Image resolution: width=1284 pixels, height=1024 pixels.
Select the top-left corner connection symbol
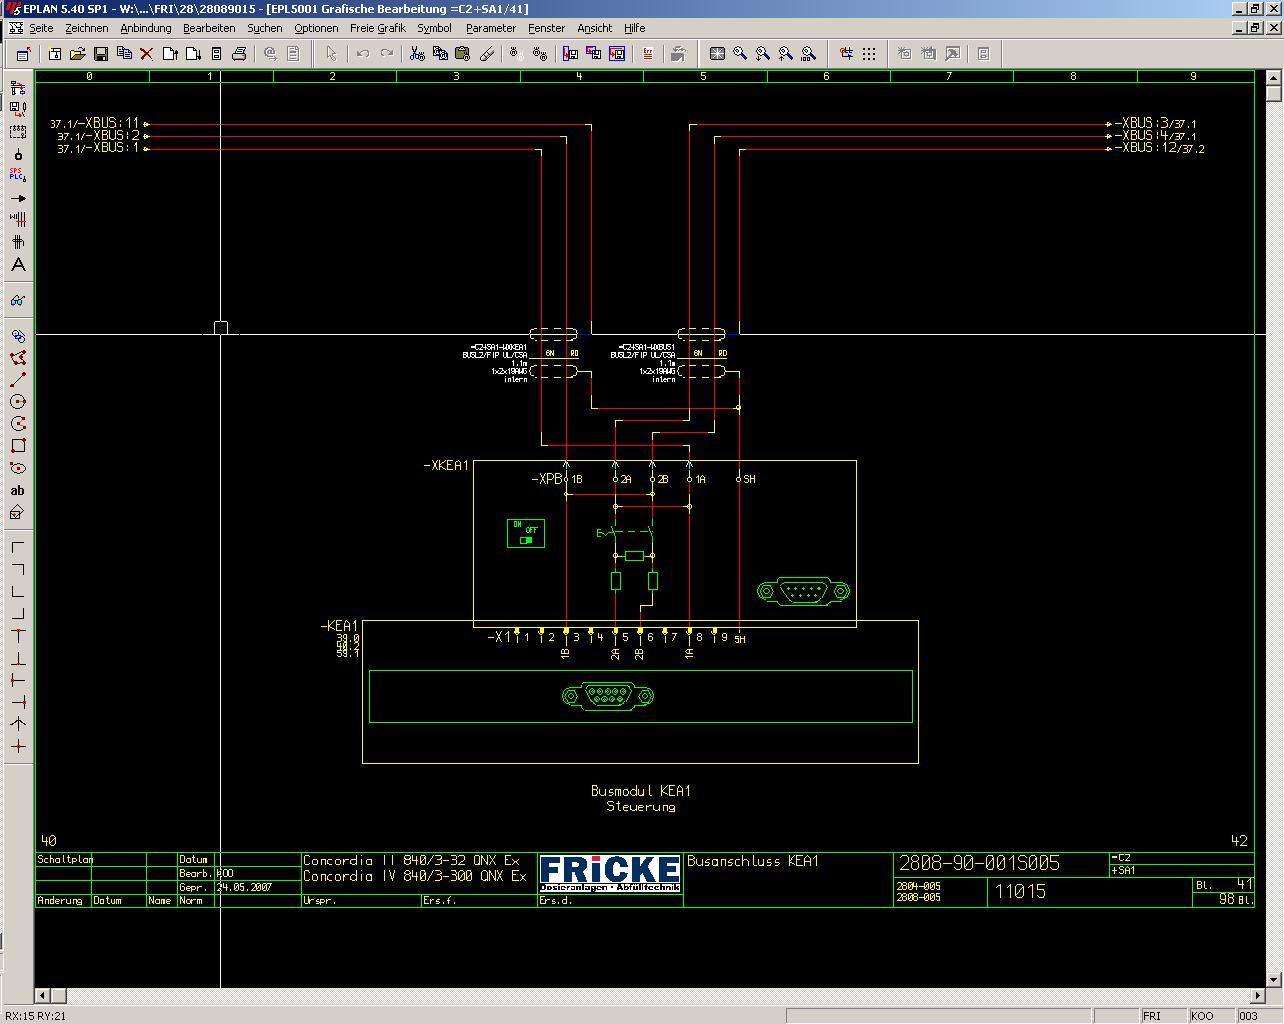[17, 547]
